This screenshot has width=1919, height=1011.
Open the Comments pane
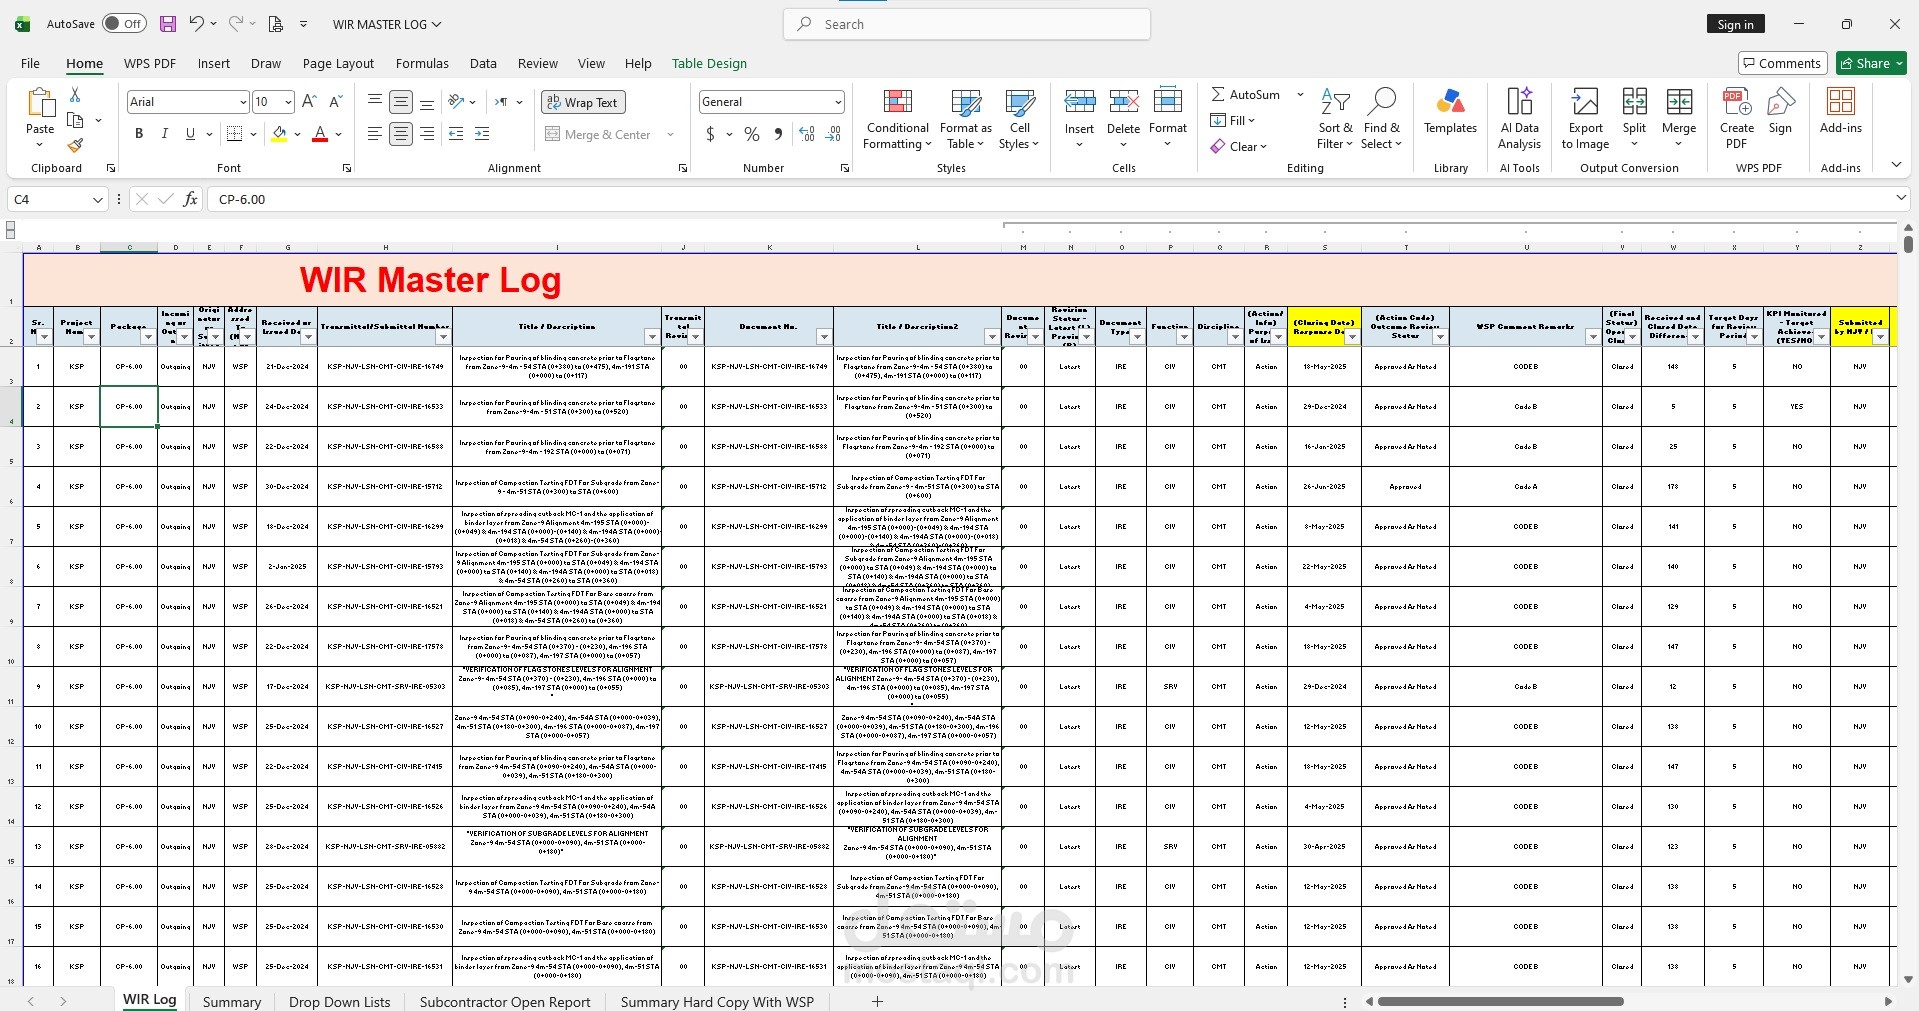(1782, 63)
